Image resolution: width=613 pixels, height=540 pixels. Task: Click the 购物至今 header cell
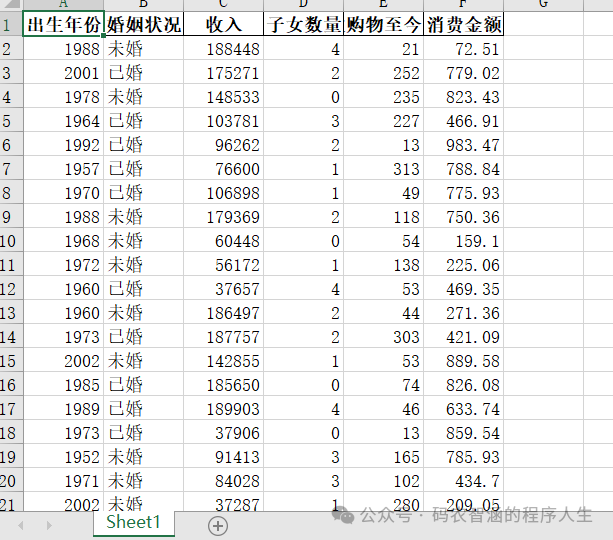pos(384,24)
